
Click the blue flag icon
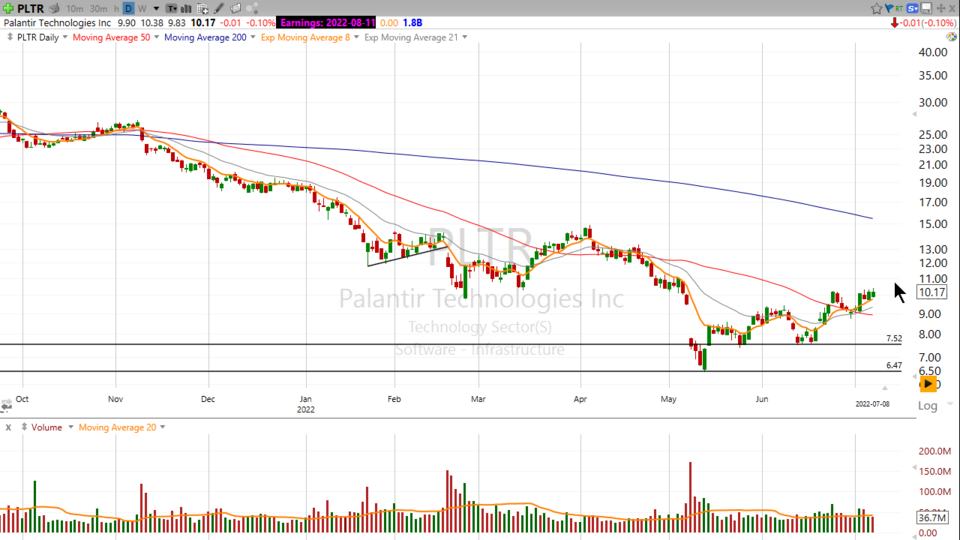(x=888, y=9)
